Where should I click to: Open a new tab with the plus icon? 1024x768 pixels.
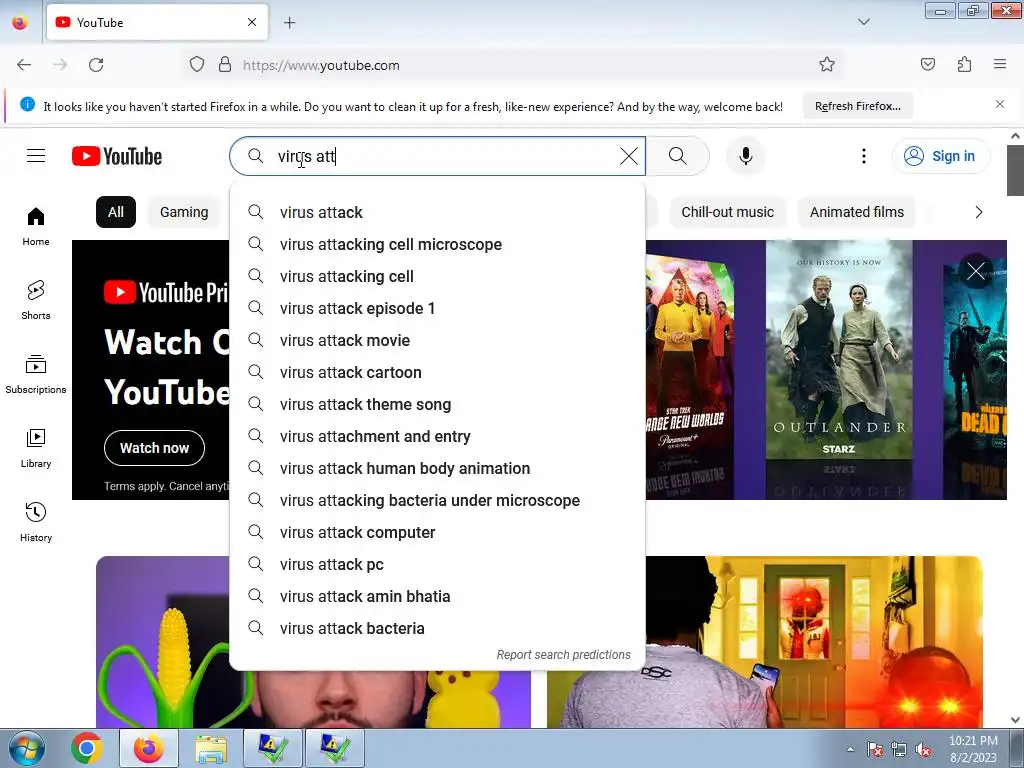point(289,23)
